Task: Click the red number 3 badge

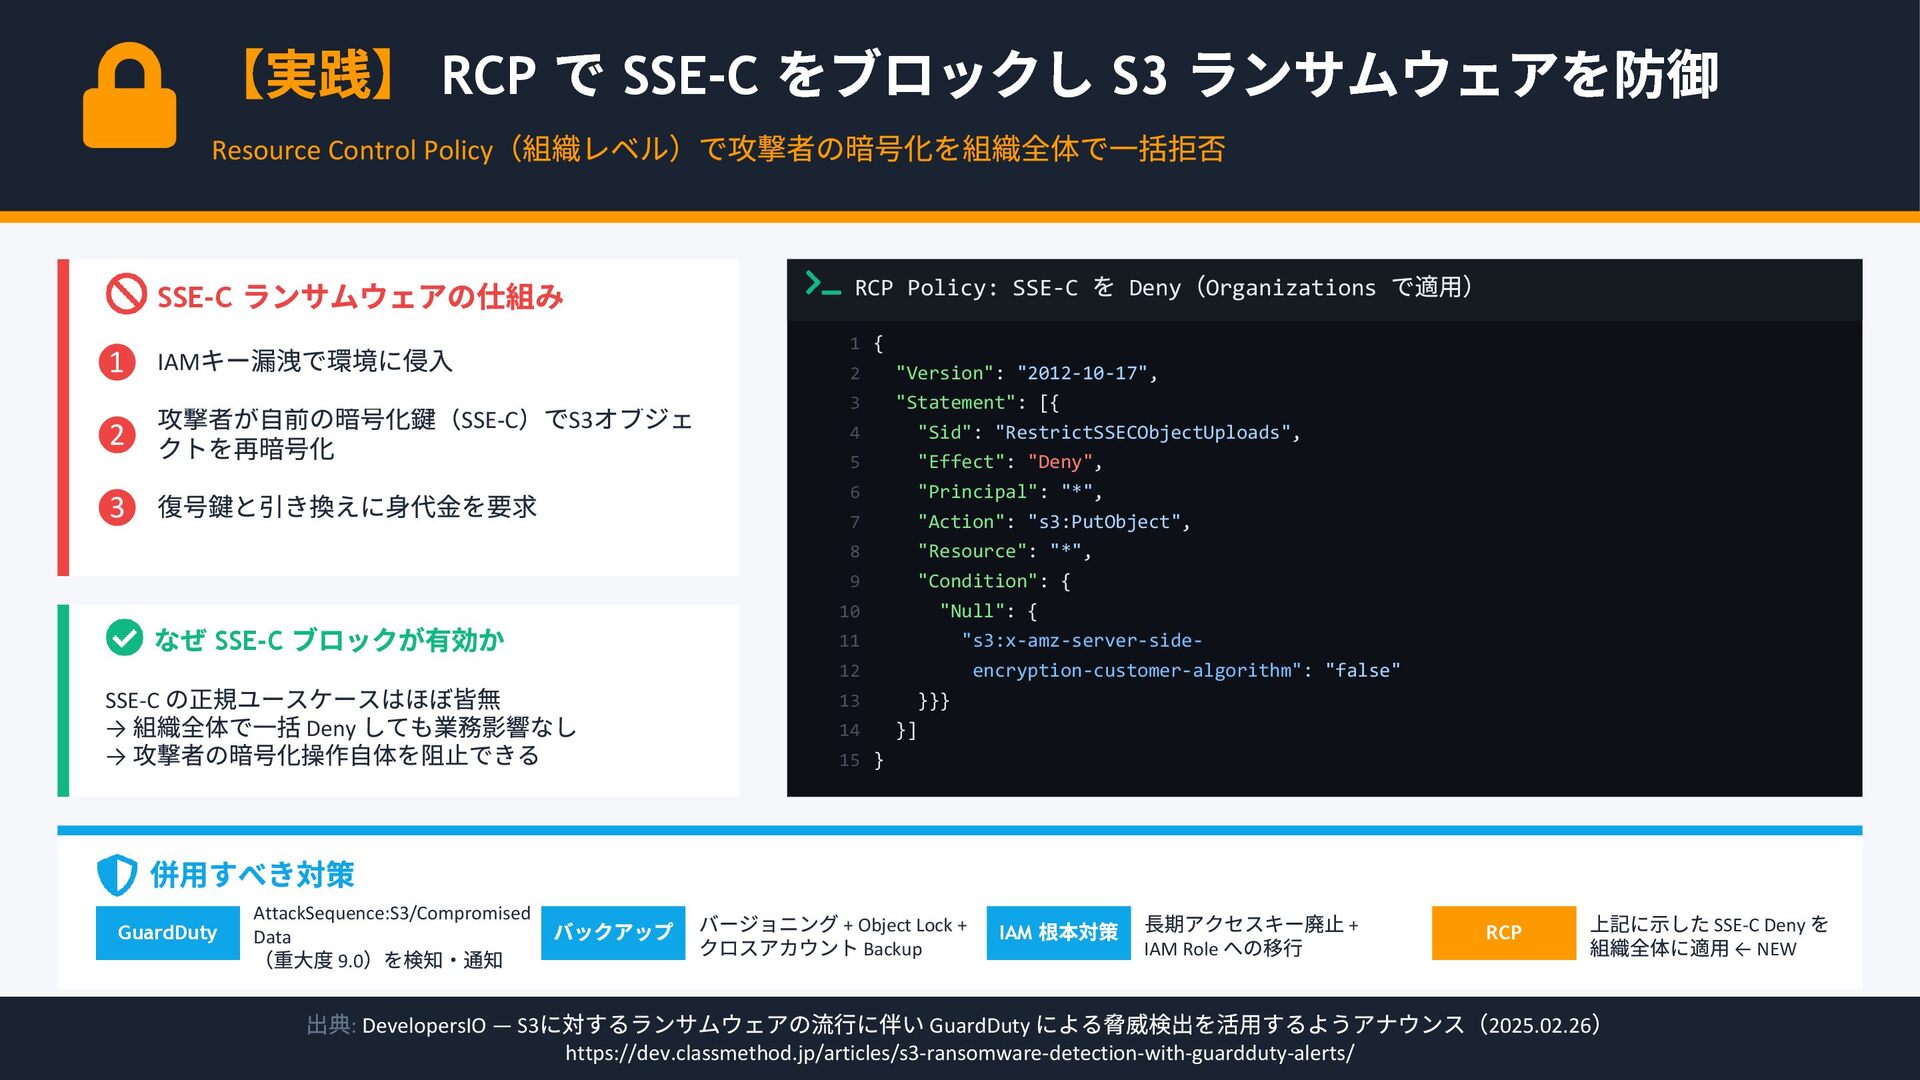Action: click(x=117, y=507)
